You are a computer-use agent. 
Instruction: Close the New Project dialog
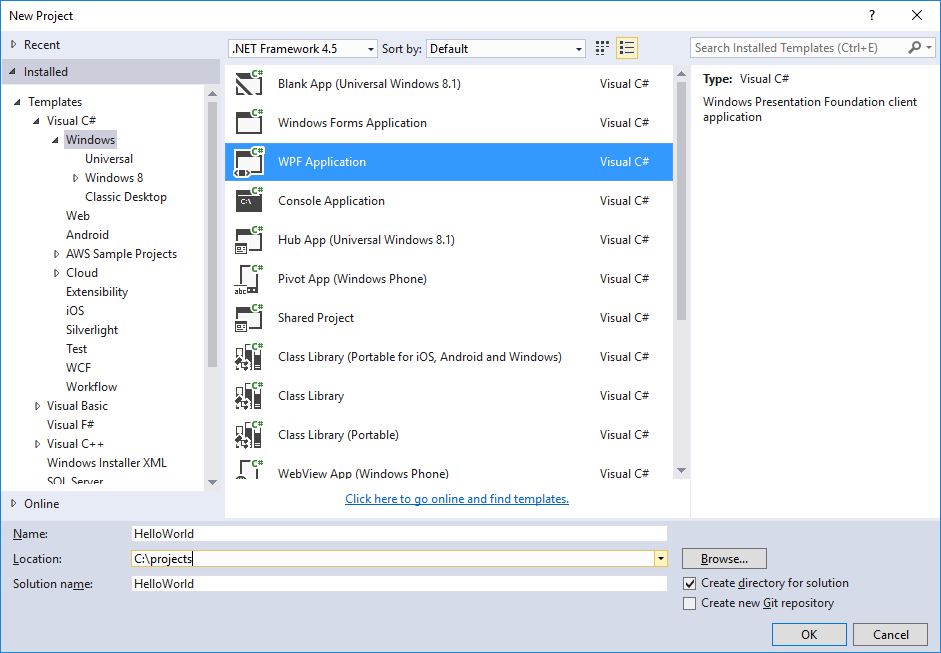[917, 16]
